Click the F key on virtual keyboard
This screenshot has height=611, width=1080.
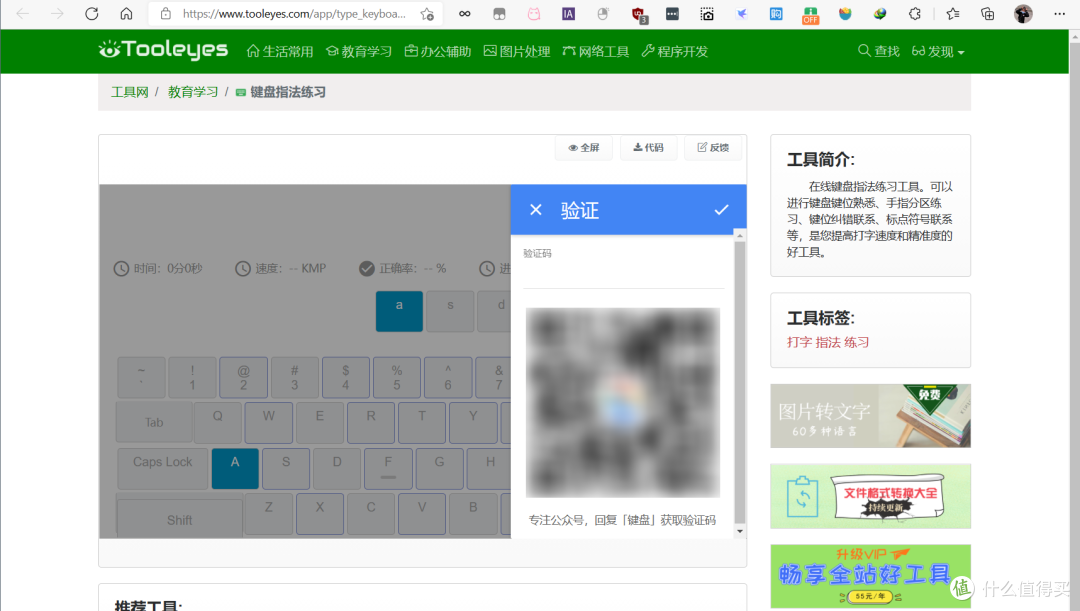tap(388, 468)
